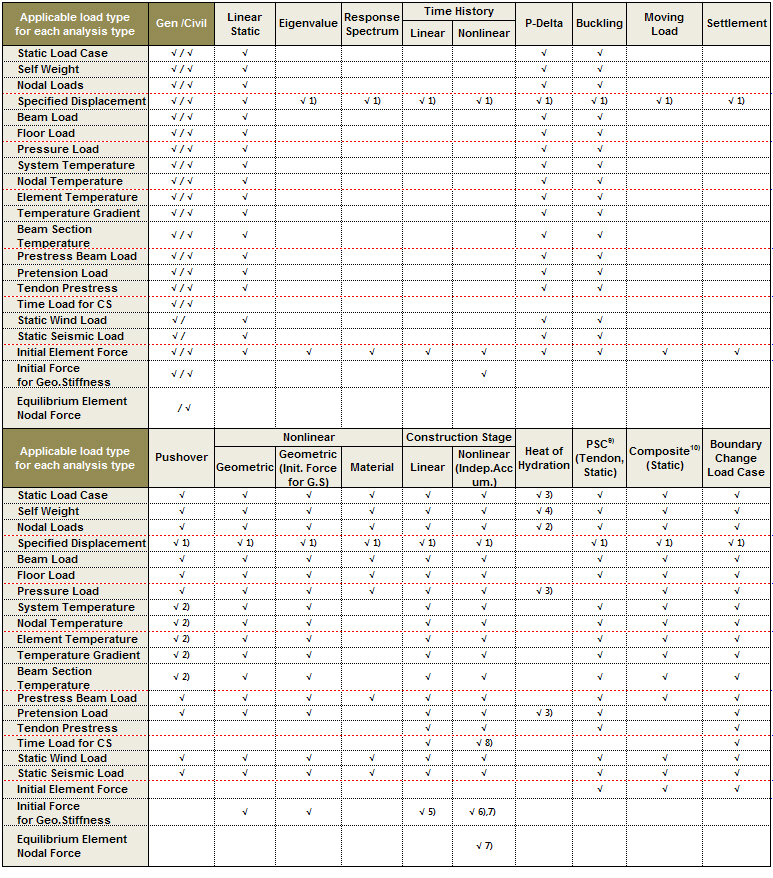Viewport: 773px width, 878px height.
Task: Click the Construction Stage group header
Action: coord(458,438)
